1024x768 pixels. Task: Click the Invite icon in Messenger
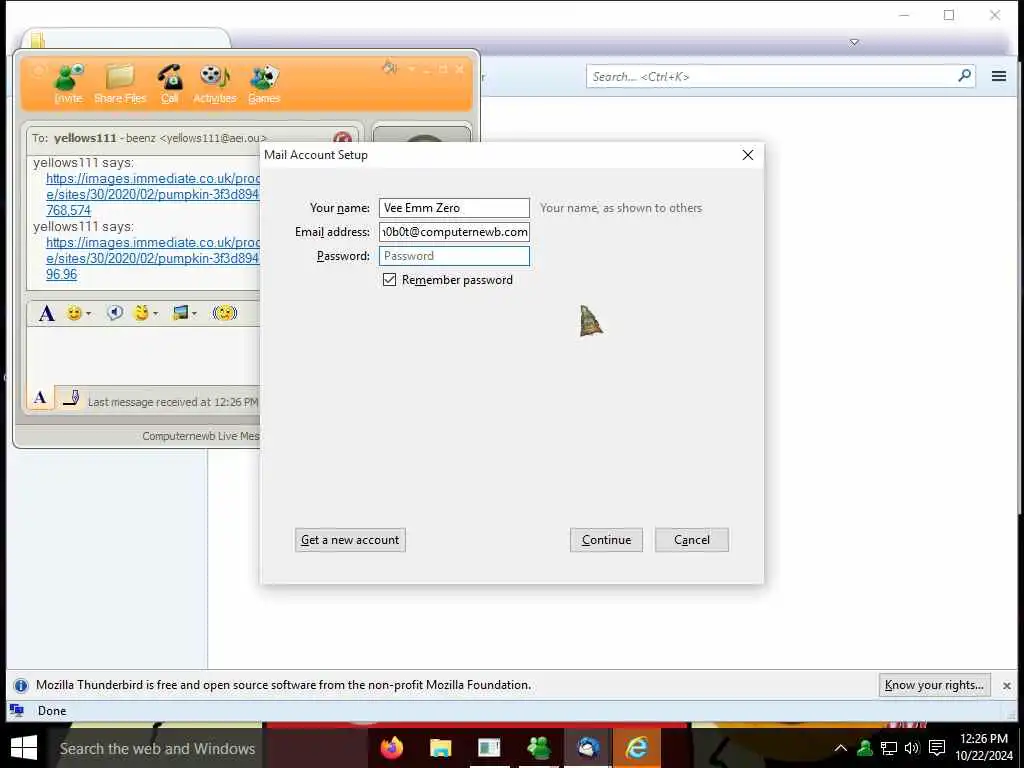pyautogui.click(x=69, y=84)
